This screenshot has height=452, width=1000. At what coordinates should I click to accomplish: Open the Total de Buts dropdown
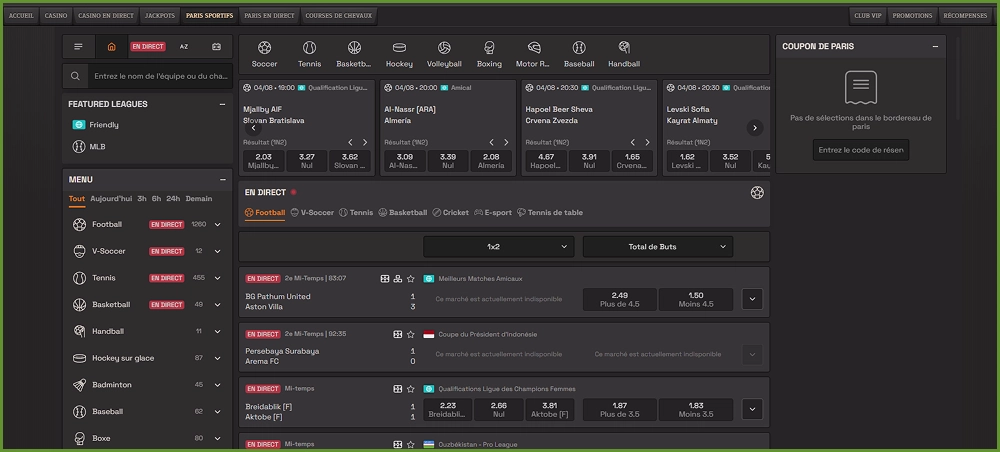(658, 247)
